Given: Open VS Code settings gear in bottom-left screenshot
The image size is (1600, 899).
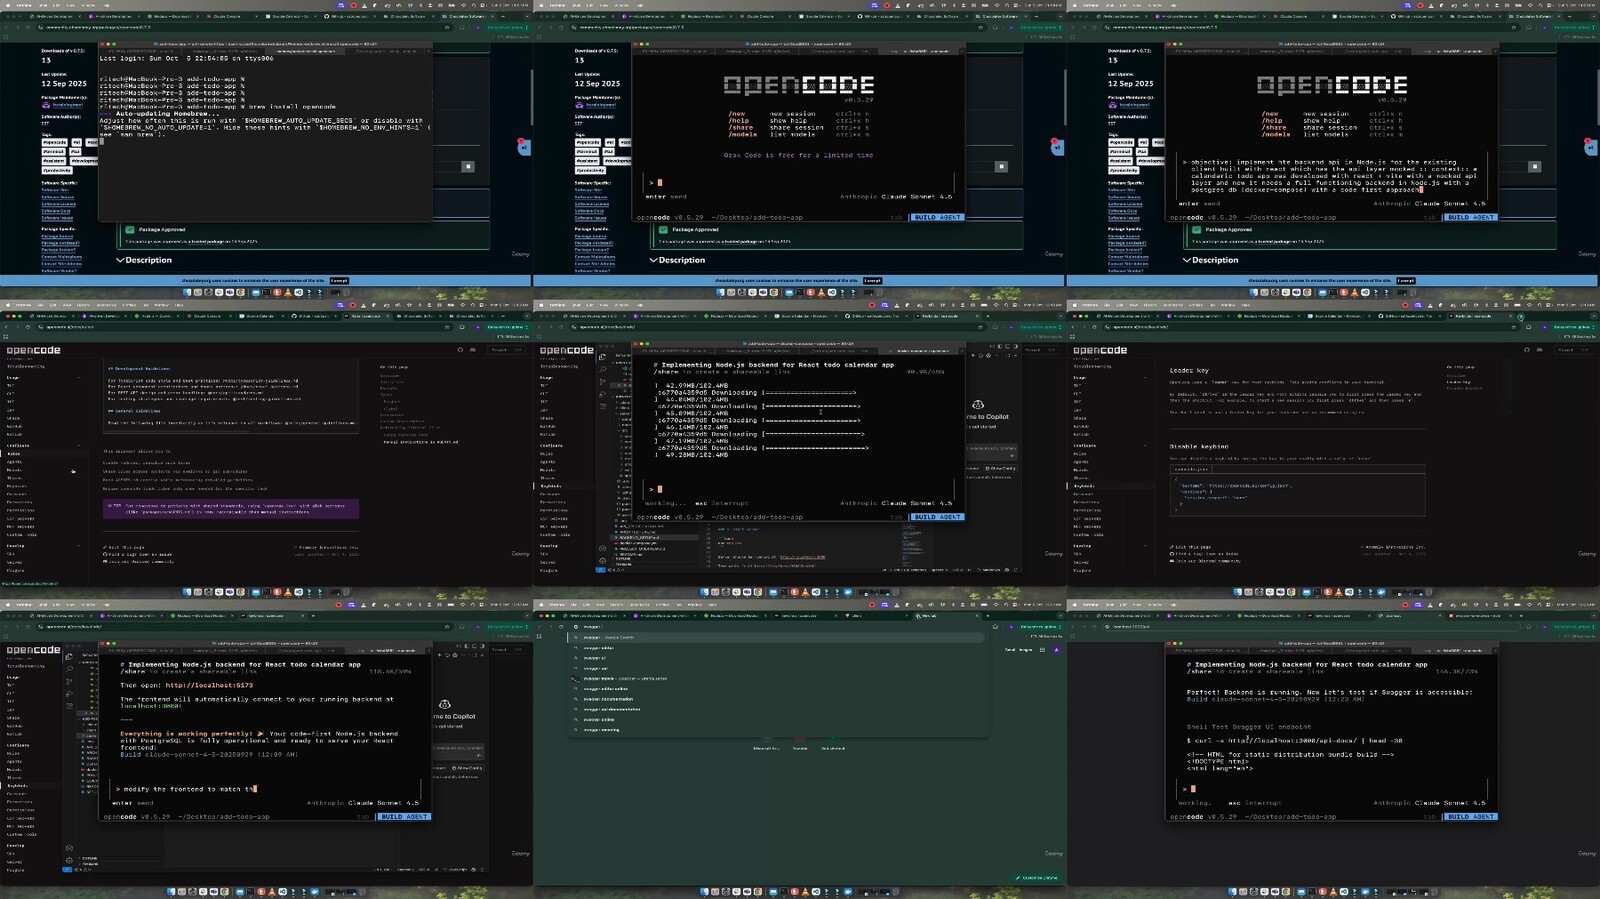Looking at the screenshot, I should pyautogui.click(x=69, y=860).
